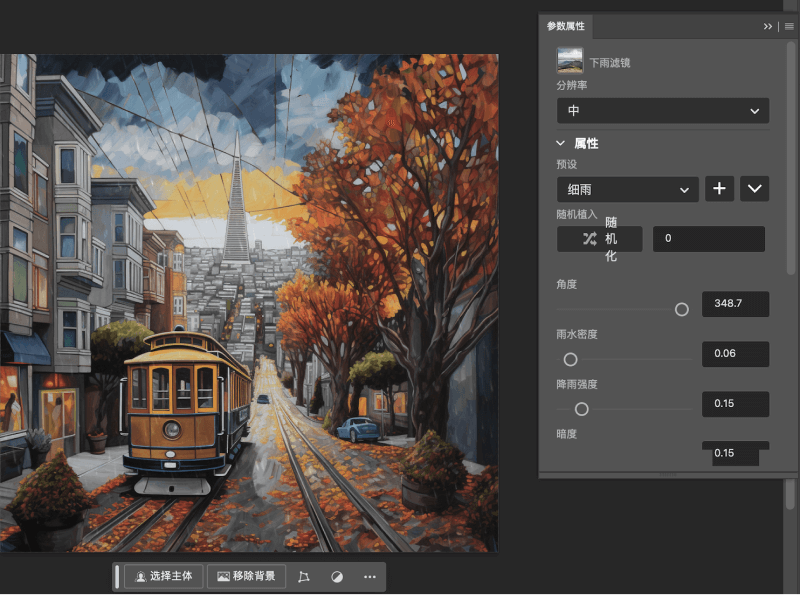Click the 随机化 shuffle icon
The height and width of the screenshot is (595, 800).
point(591,237)
